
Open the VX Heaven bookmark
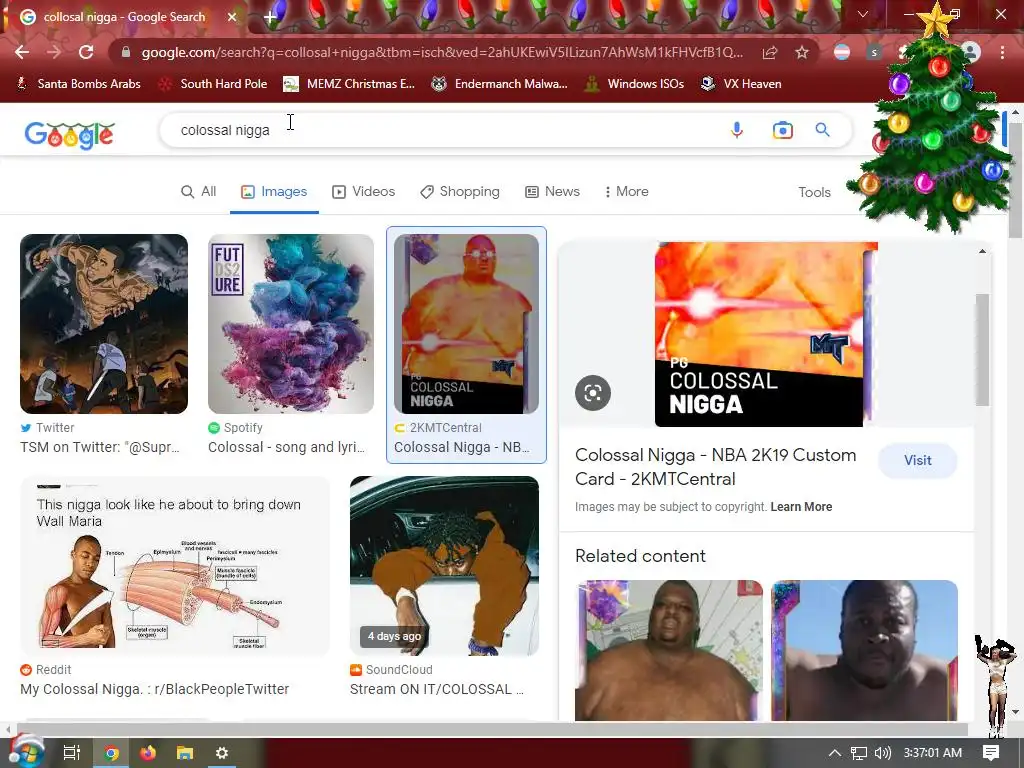[x=741, y=84]
